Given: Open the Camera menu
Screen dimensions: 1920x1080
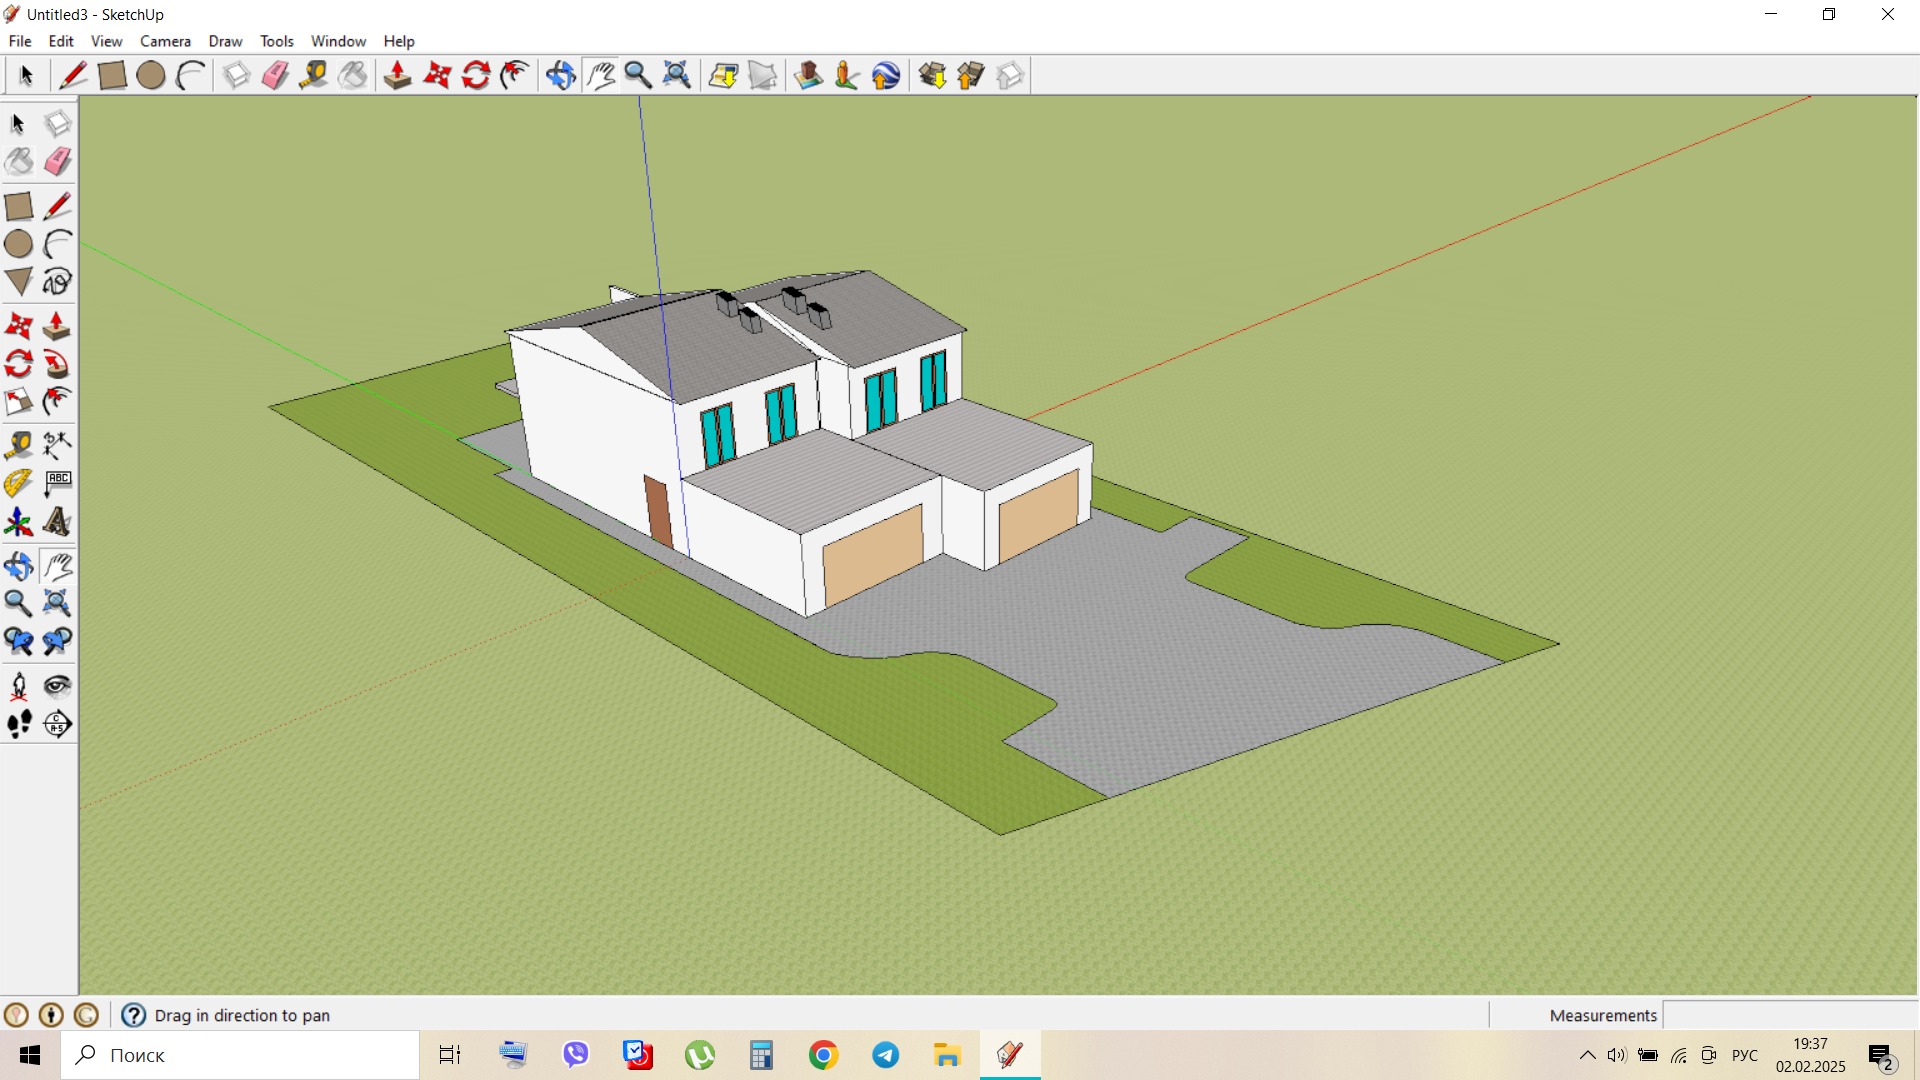Looking at the screenshot, I should pos(165,41).
